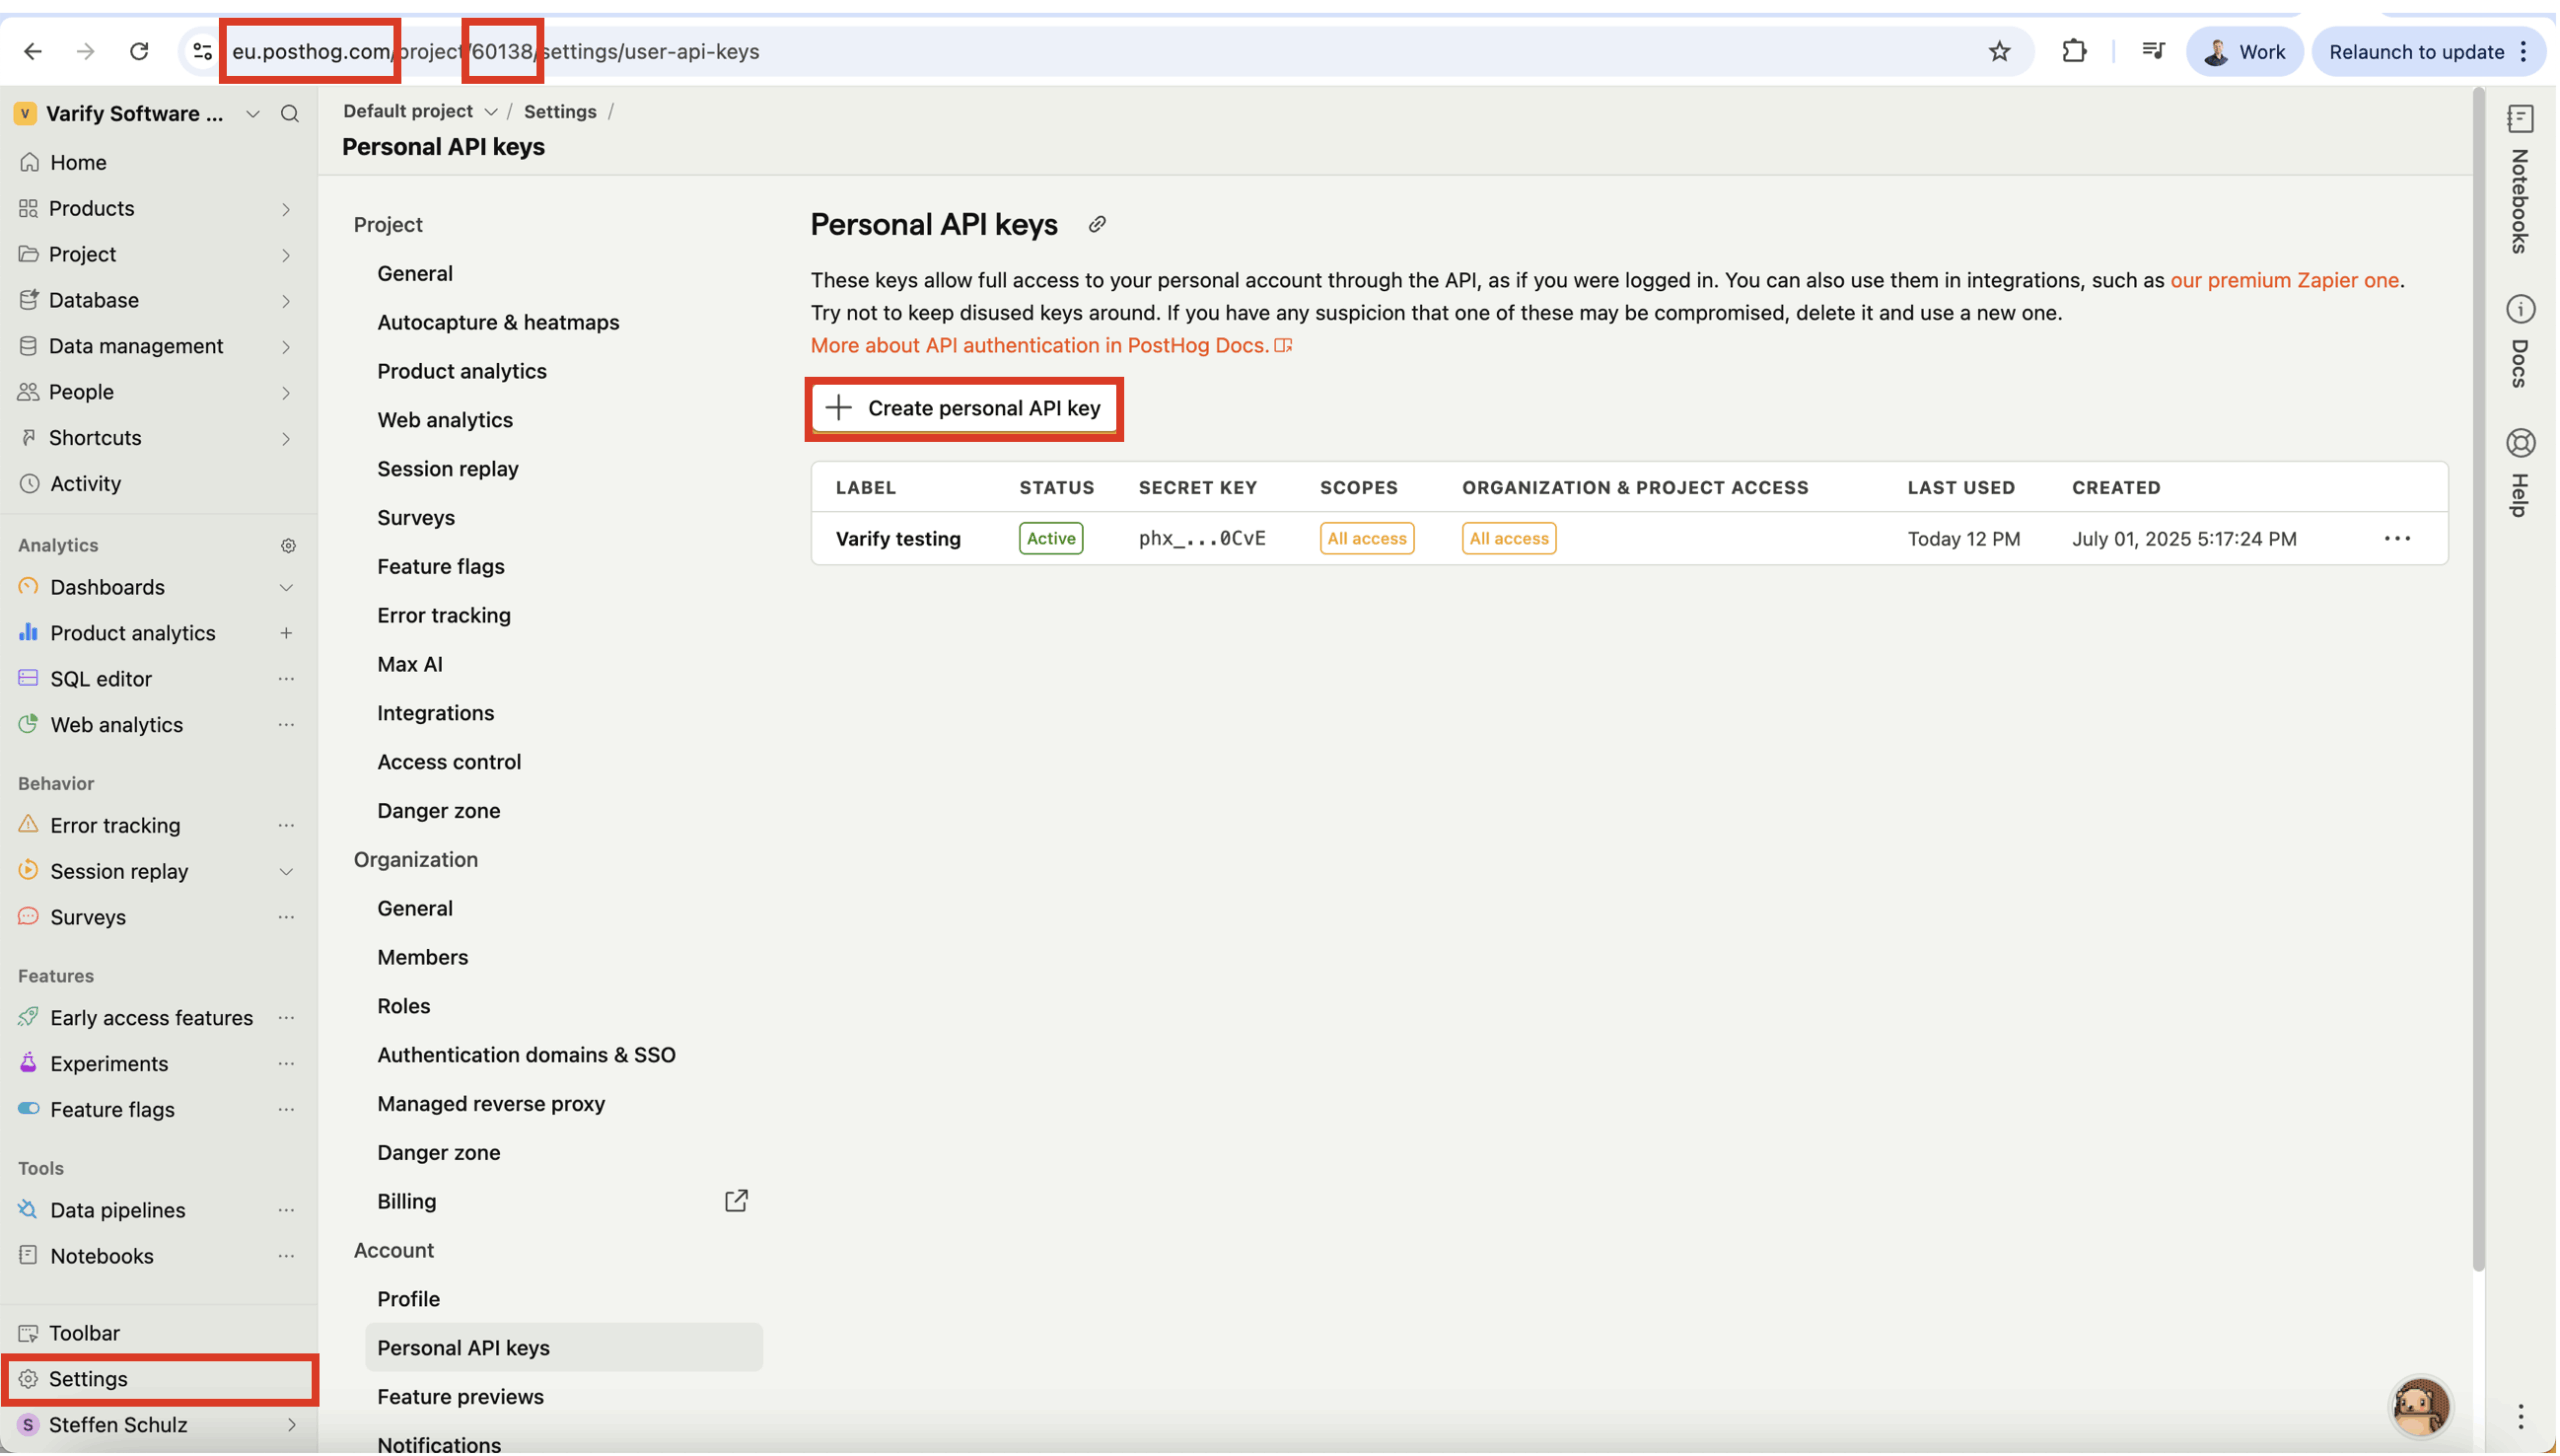Image resolution: width=2560 pixels, height=1456 pixels.
Task: Open the more options menu for Varify testing key
Action: click(2400, 539)
